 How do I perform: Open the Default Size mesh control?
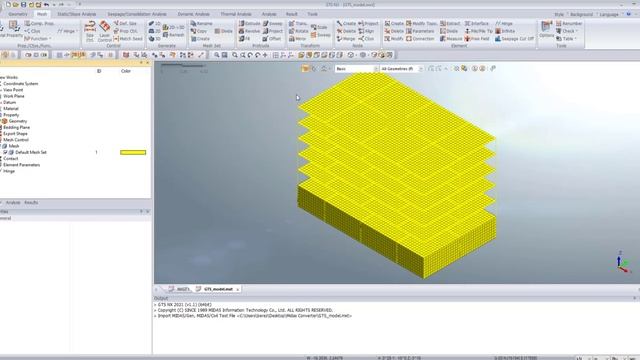click(x=125, y=24)
